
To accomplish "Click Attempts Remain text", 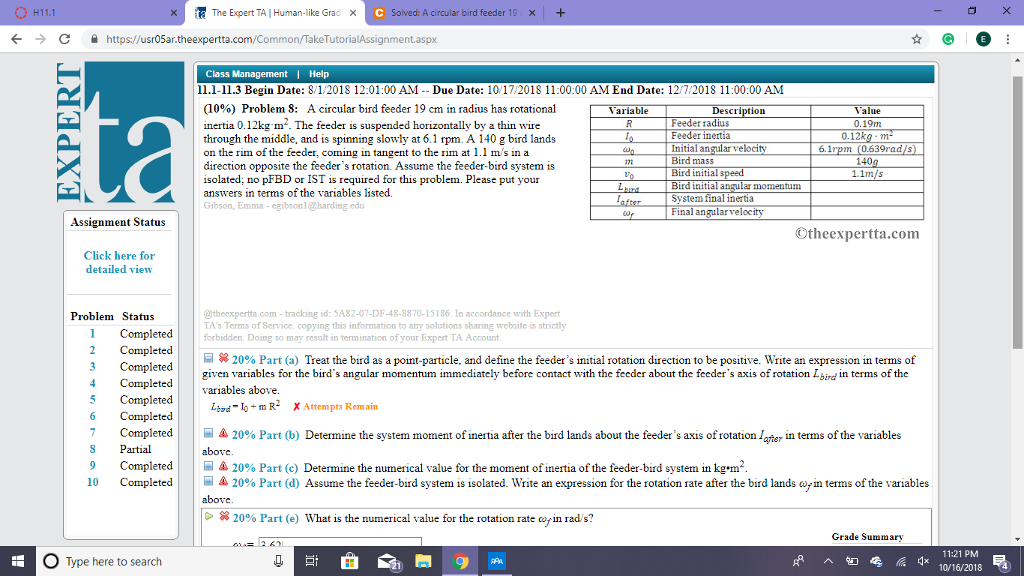I will click(x=340, y=406).
